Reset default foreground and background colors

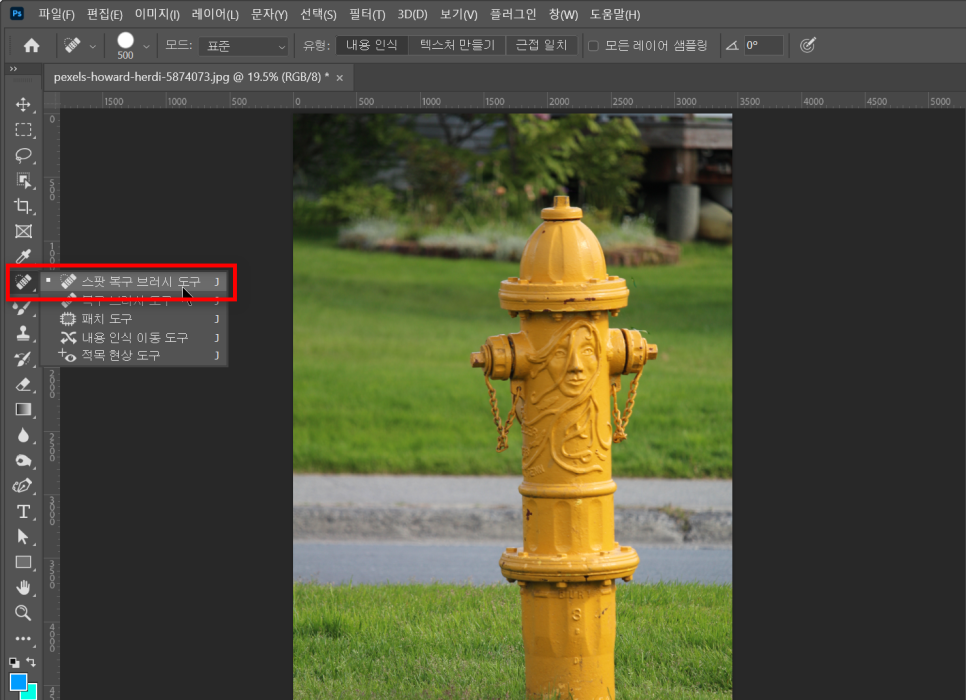14,662
